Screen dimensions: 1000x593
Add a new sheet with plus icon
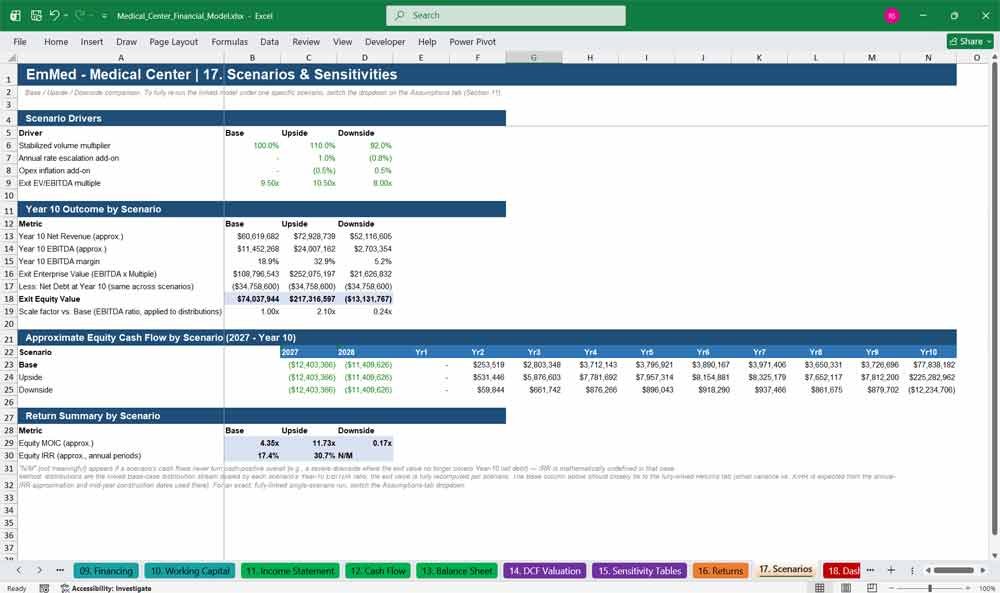pos(891,570)
